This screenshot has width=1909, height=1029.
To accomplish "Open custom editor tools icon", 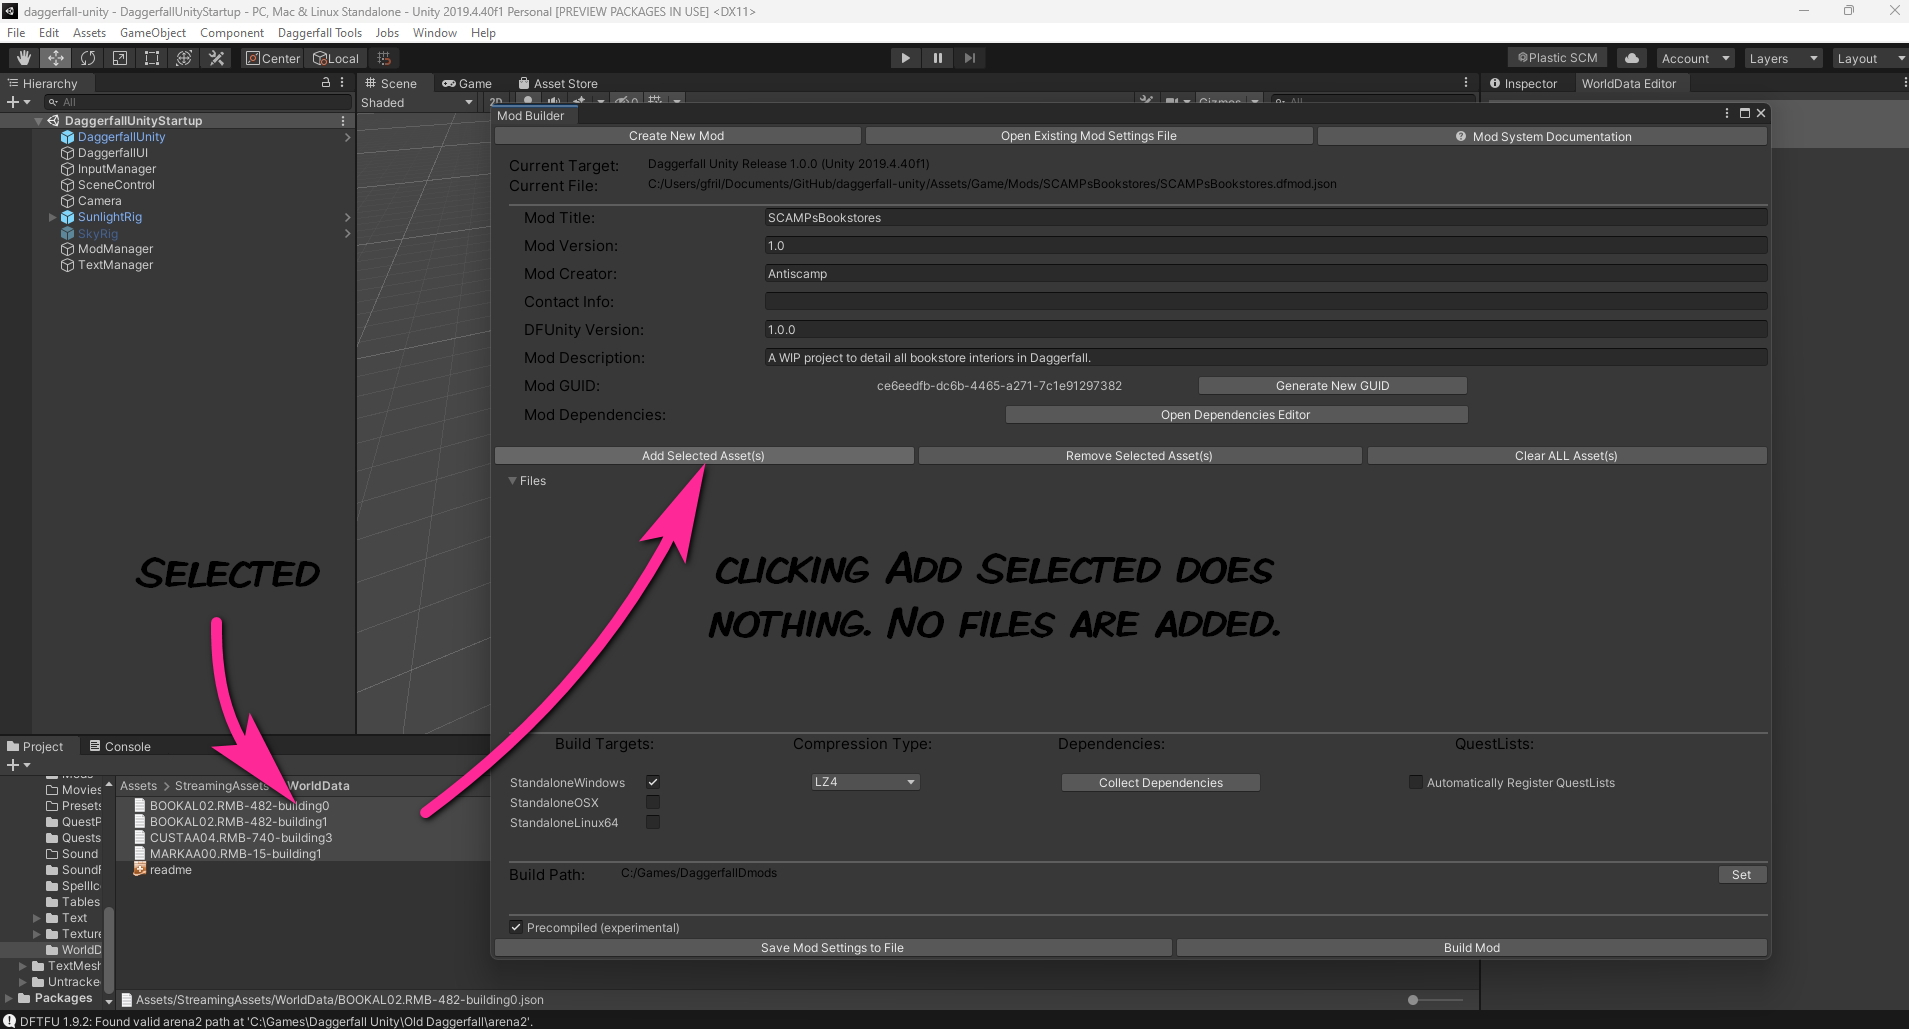I will [216, 58].
